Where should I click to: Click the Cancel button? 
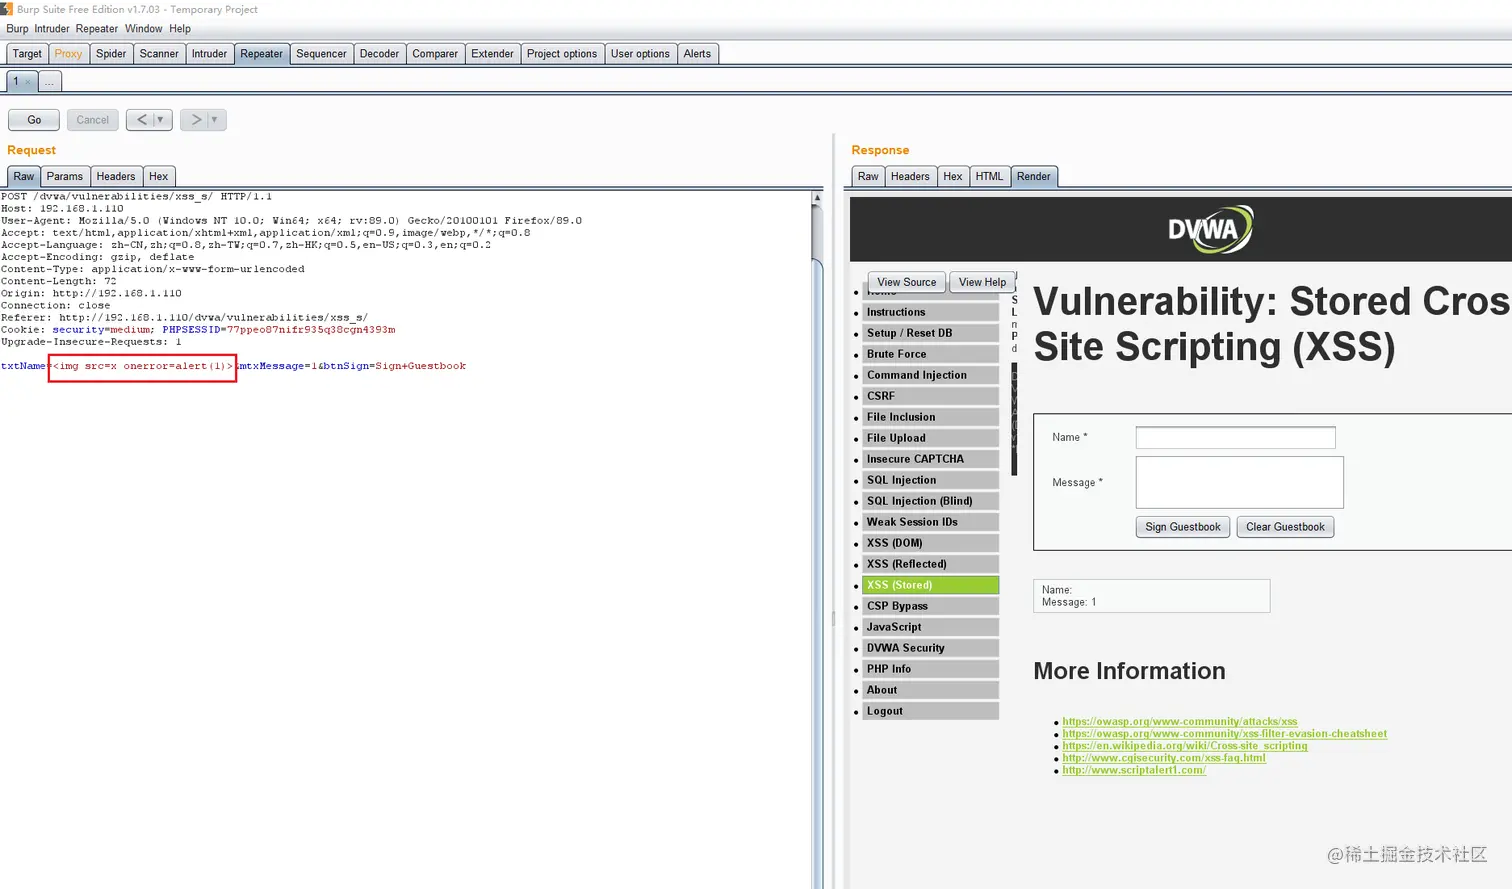(93, 120)
